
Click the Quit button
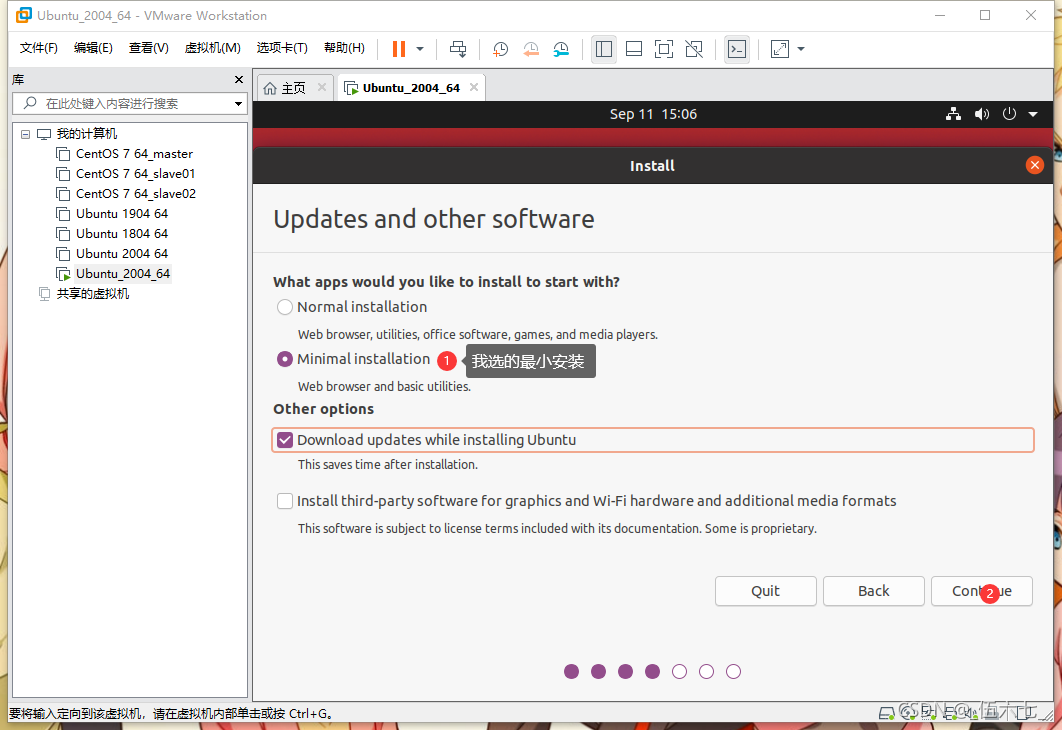(x=765, y=591)
